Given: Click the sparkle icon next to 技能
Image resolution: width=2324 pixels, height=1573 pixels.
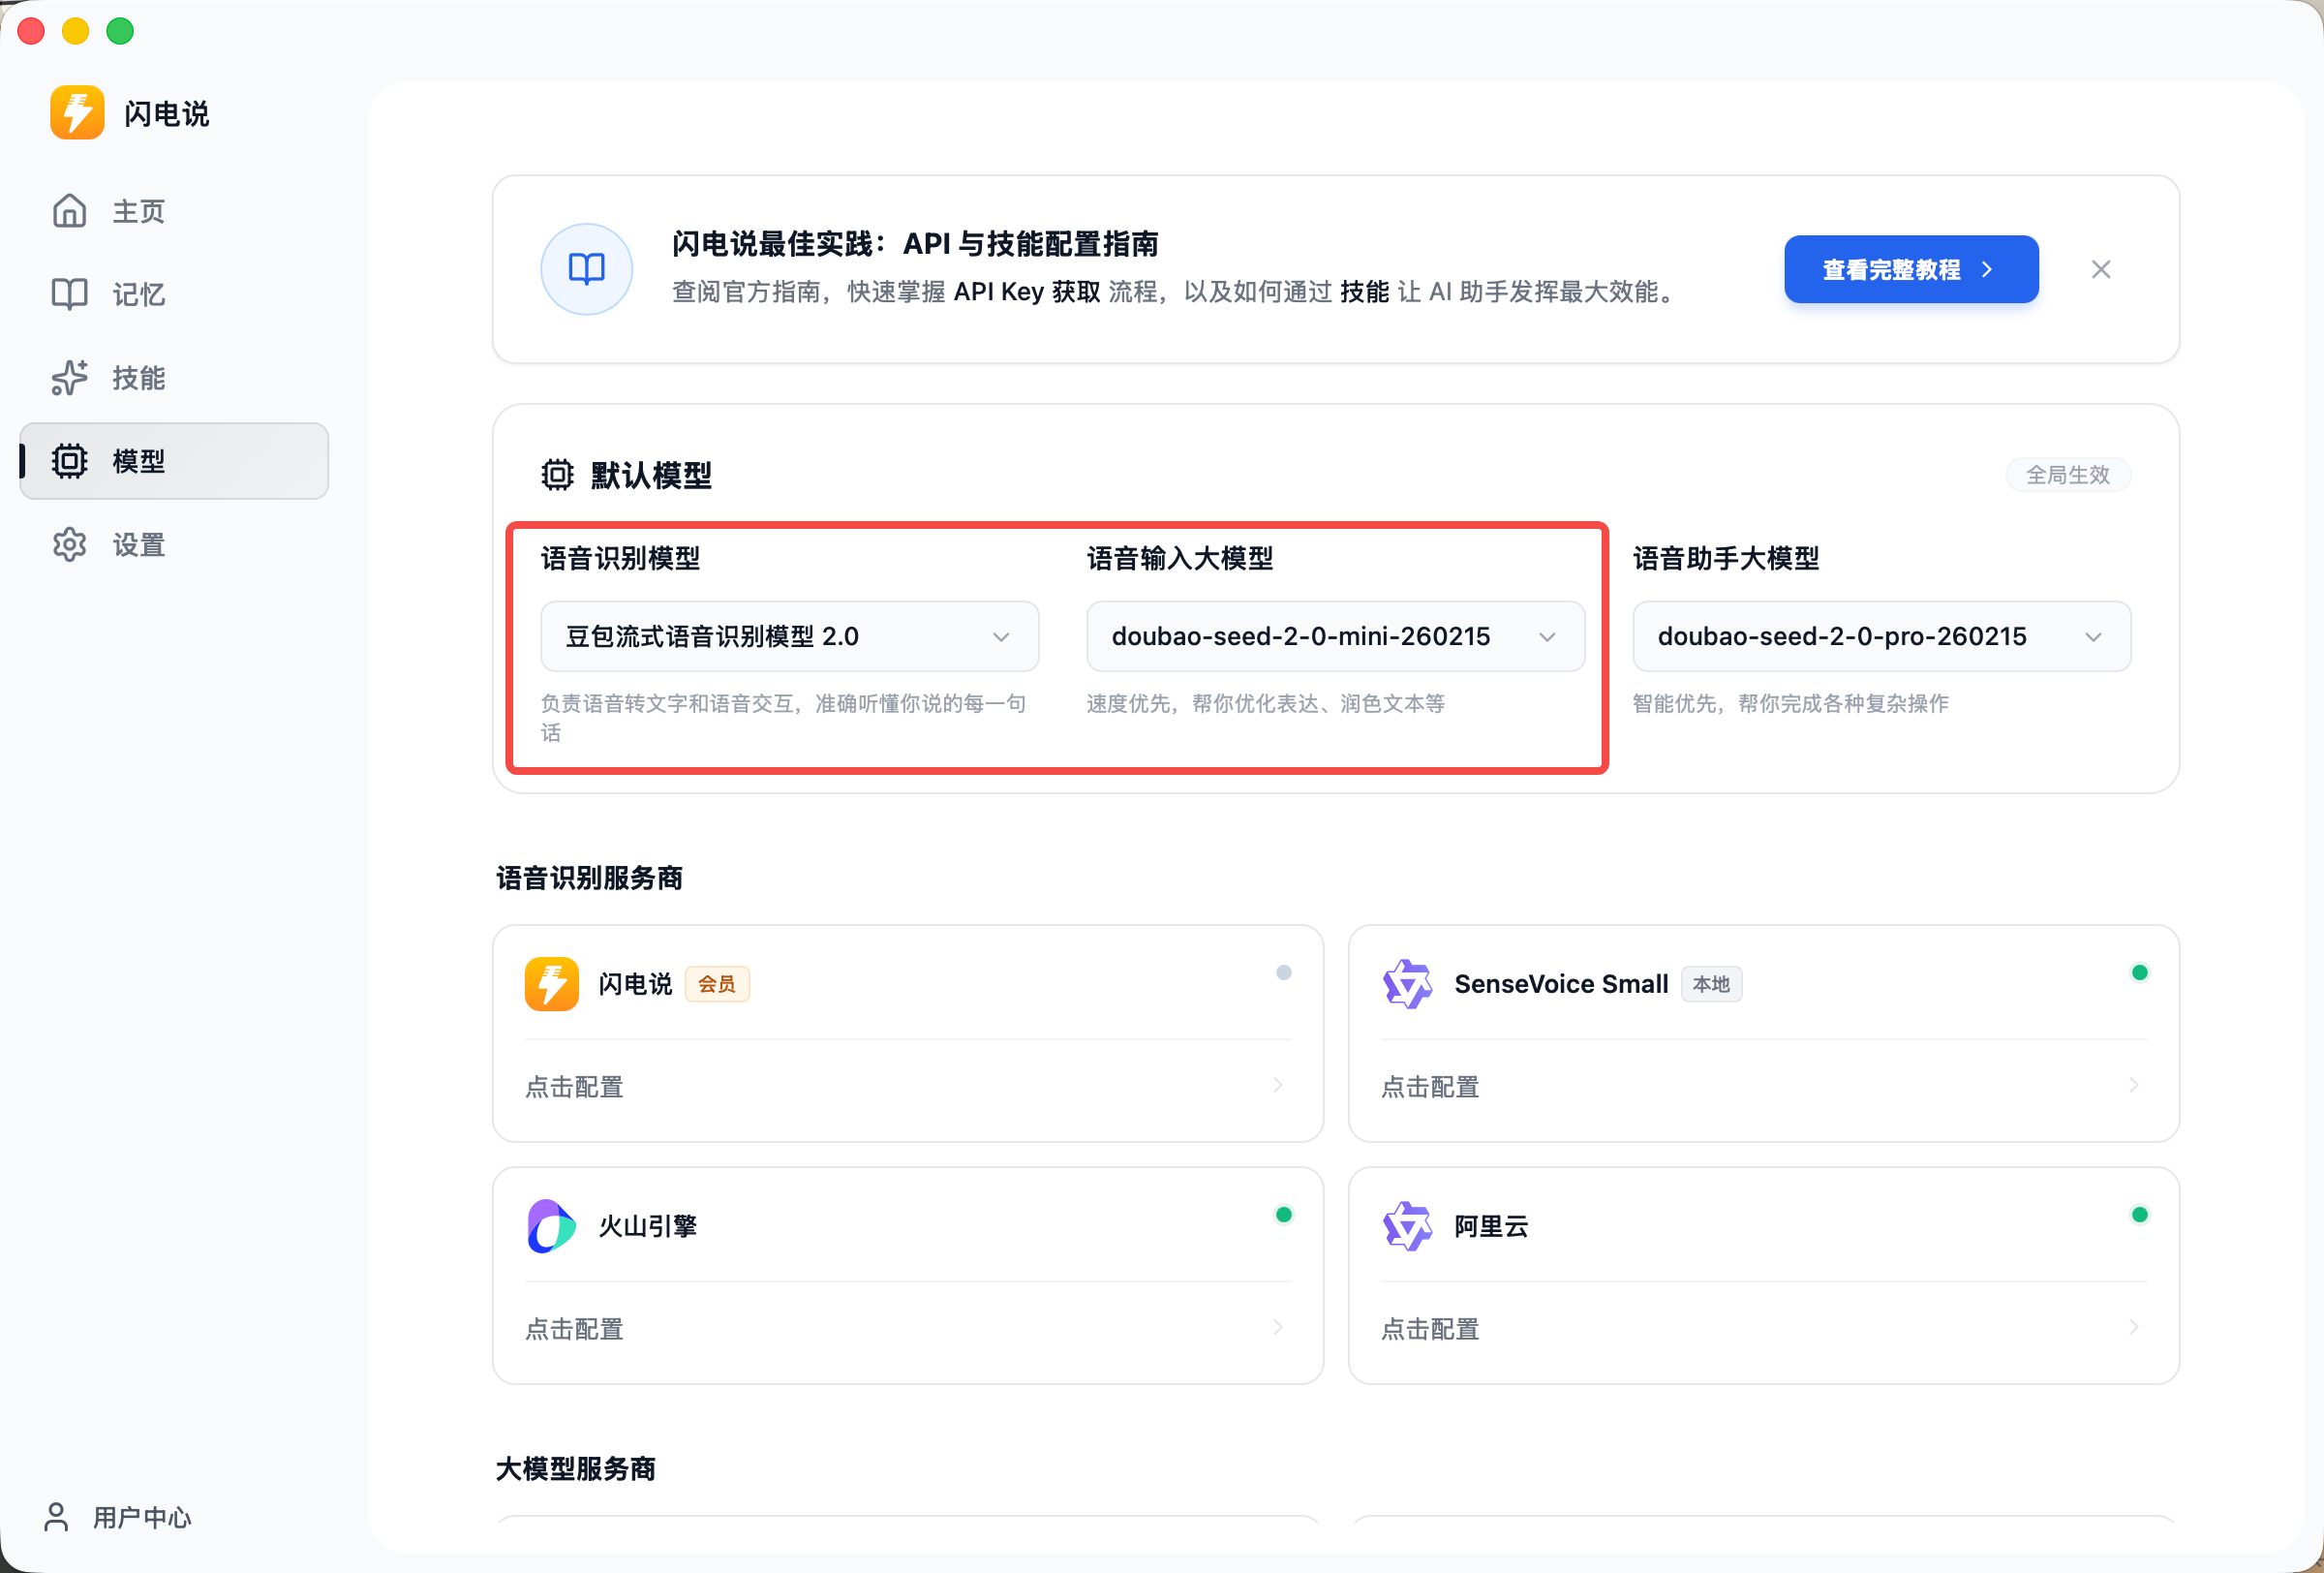Looking at the screenshot, I should point(69,378).
